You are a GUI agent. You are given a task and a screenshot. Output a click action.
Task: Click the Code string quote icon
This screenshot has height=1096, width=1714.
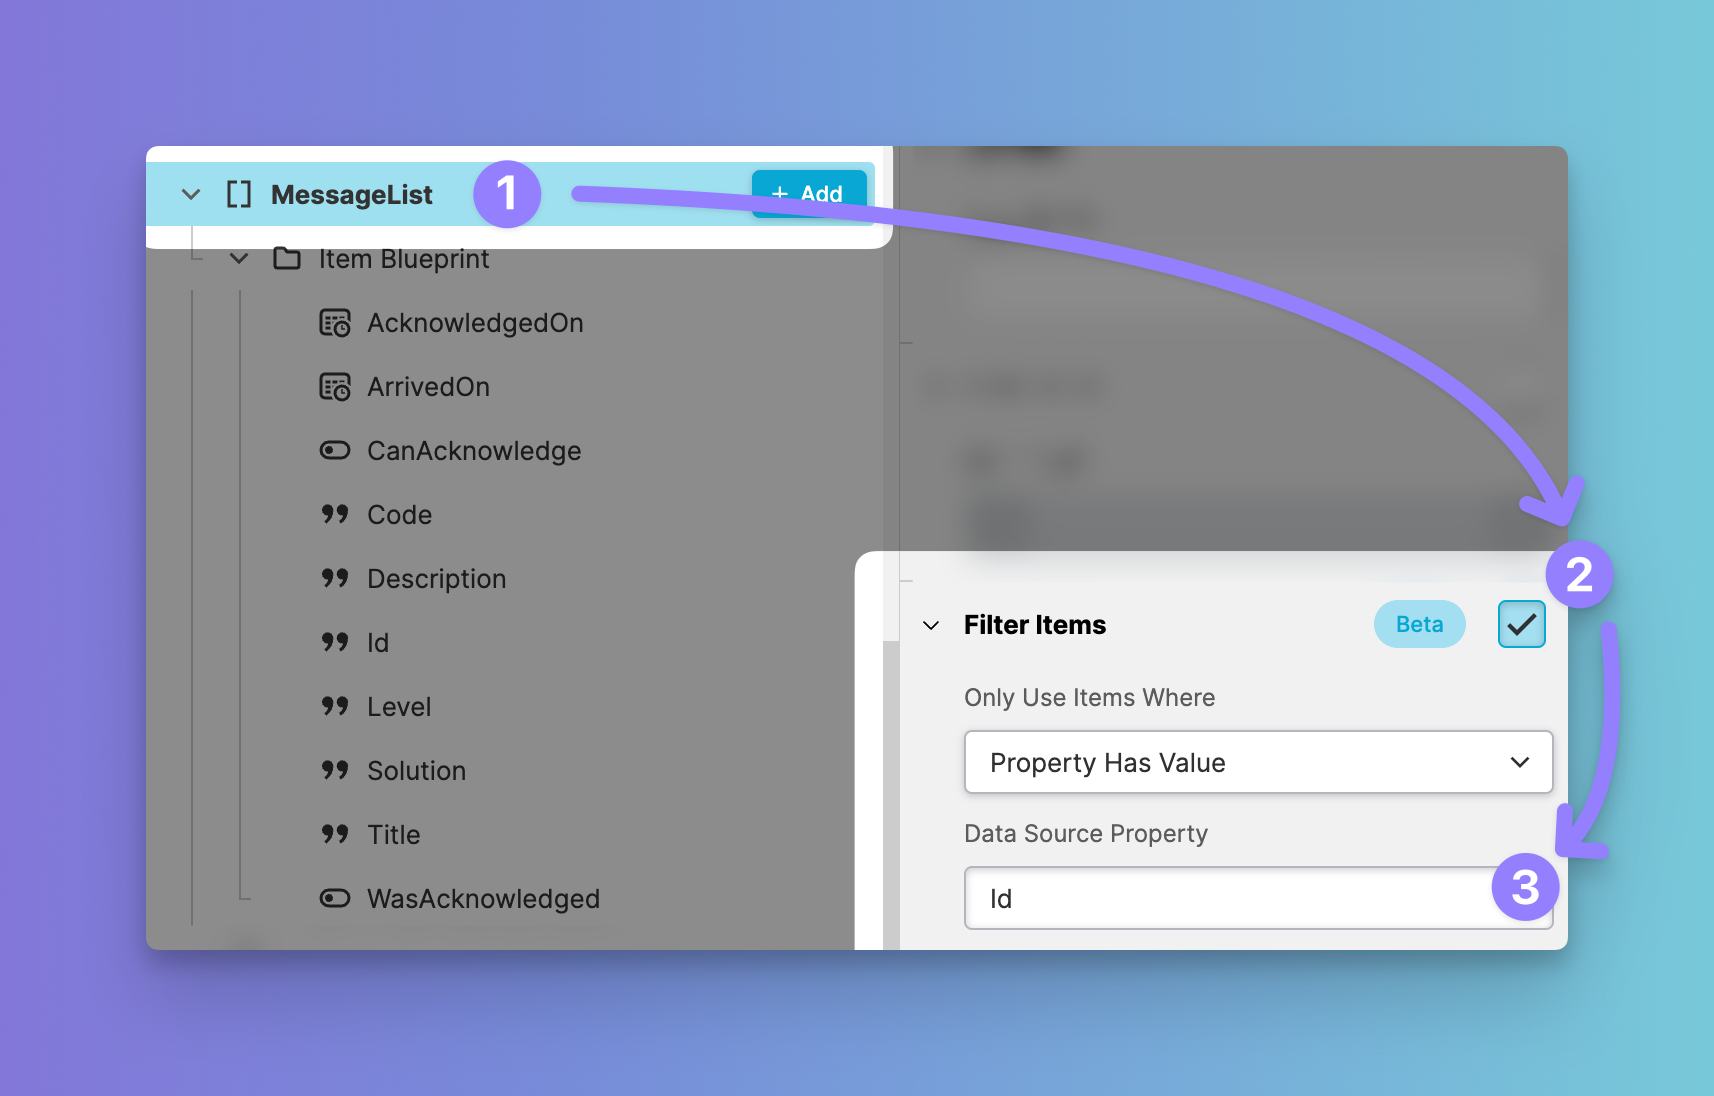pyautogui.click(x=335, y=515)
